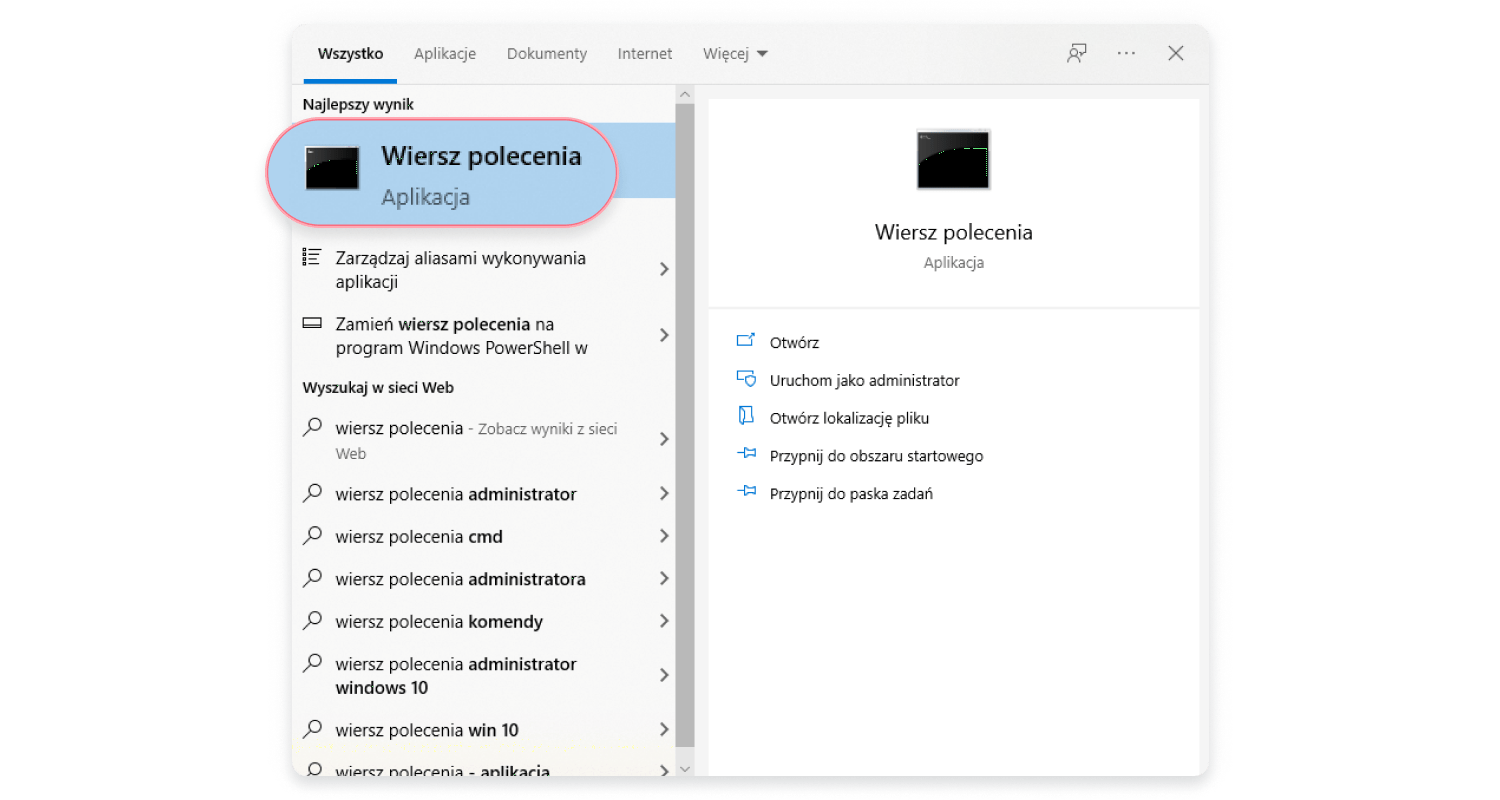
Task: Click the shield icon for Uruchom jako administrator
Action: pyautogui.click(x=746, y=379)
